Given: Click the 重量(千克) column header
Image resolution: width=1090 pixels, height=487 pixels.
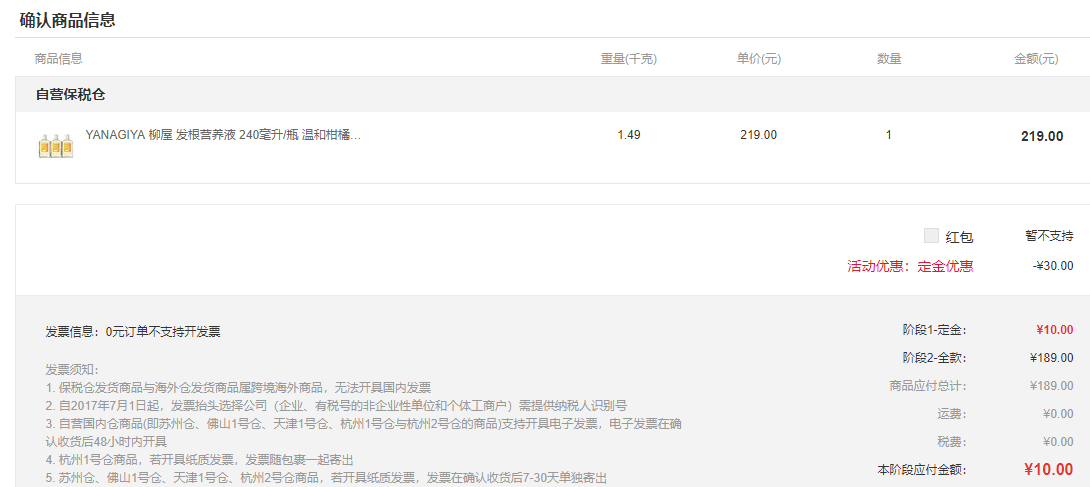Looking at the screenshot, I should pyautogui.click(x=628, y=59).
